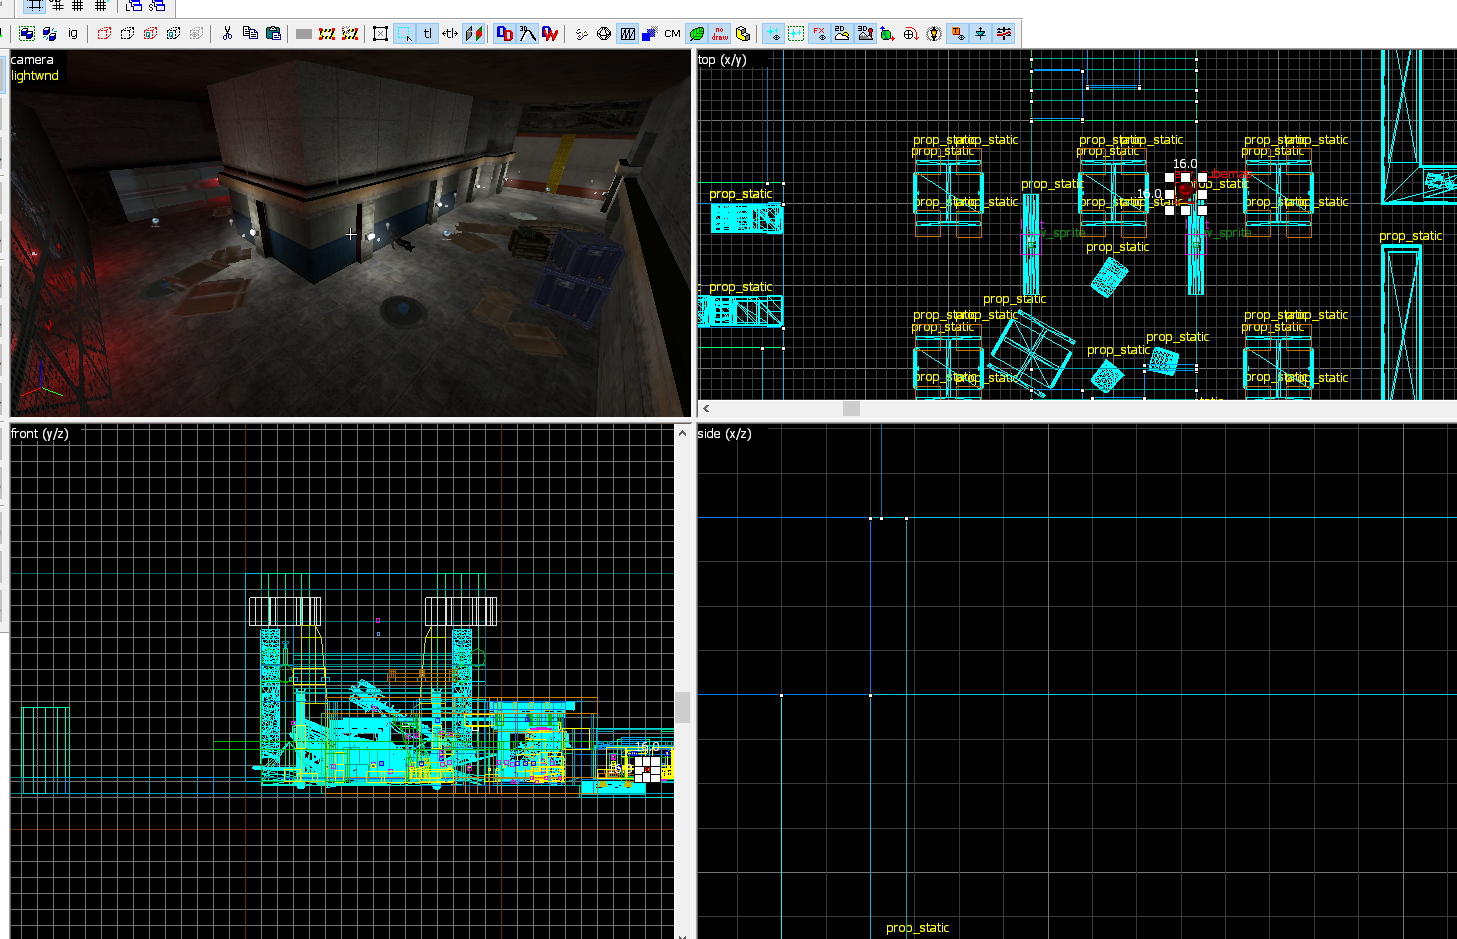Edit cordon bounds icon
This screenshot has height=939, width=1457.
coord(350,33)
